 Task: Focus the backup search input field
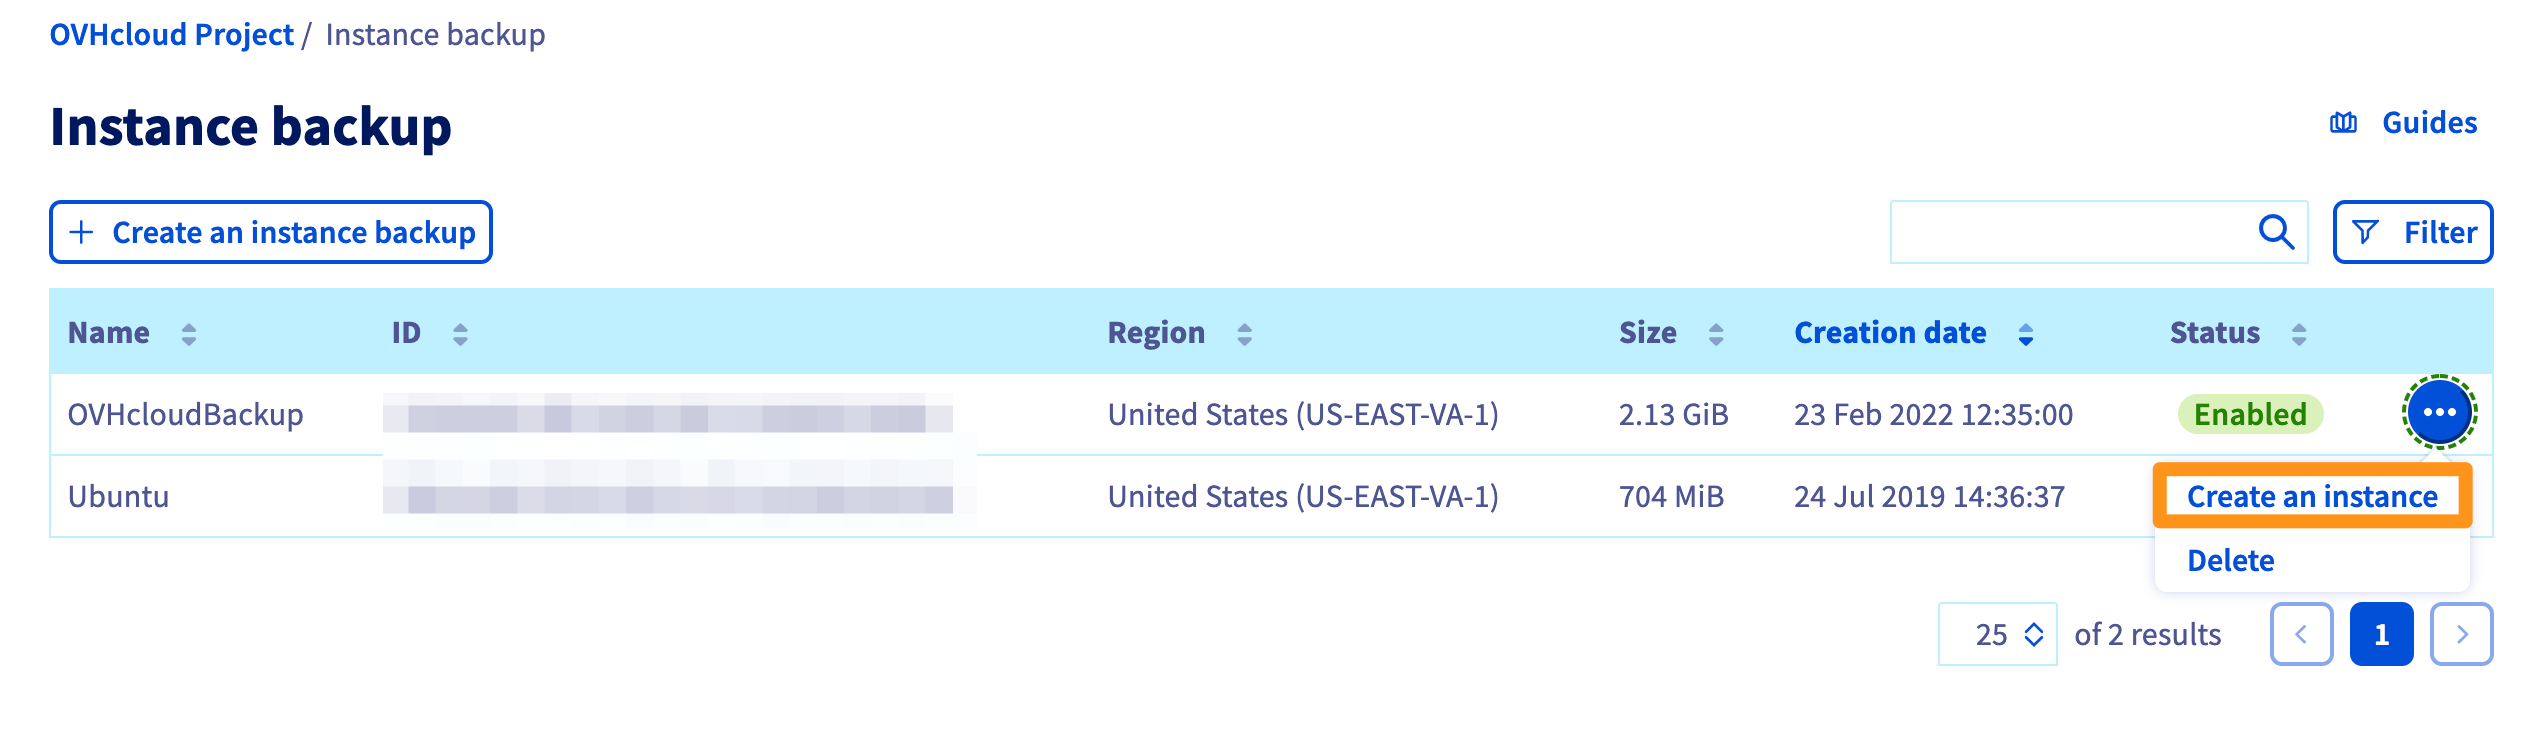(2070, 232)
